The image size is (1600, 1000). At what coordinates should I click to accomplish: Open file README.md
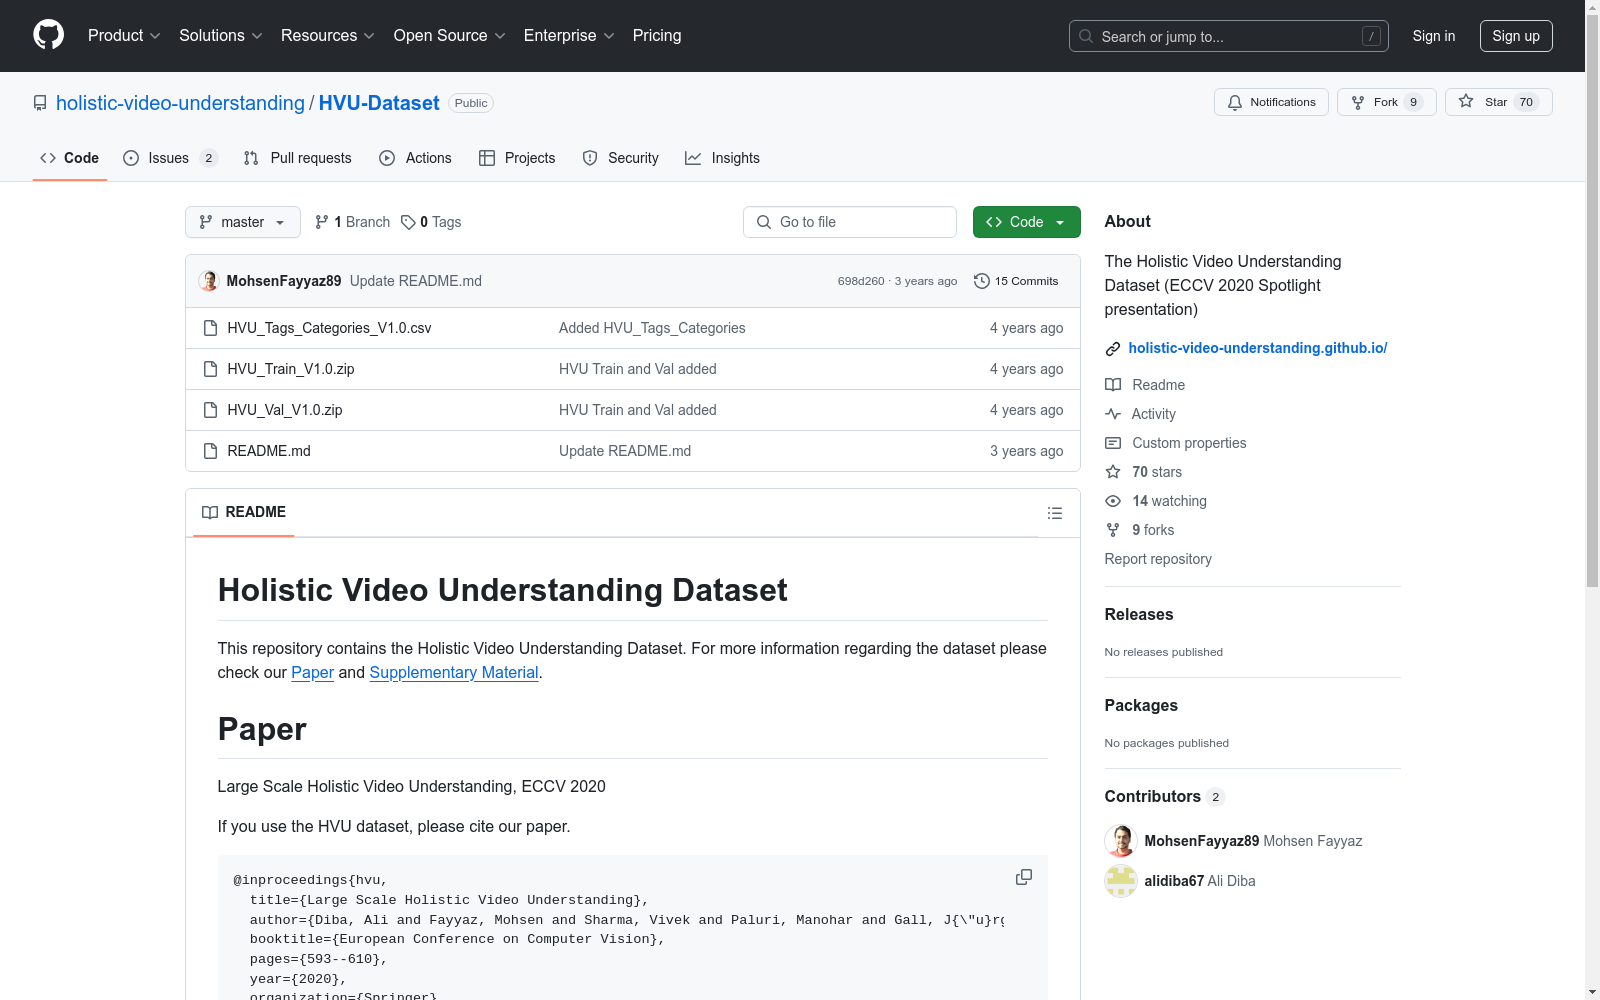pos(269,451)
